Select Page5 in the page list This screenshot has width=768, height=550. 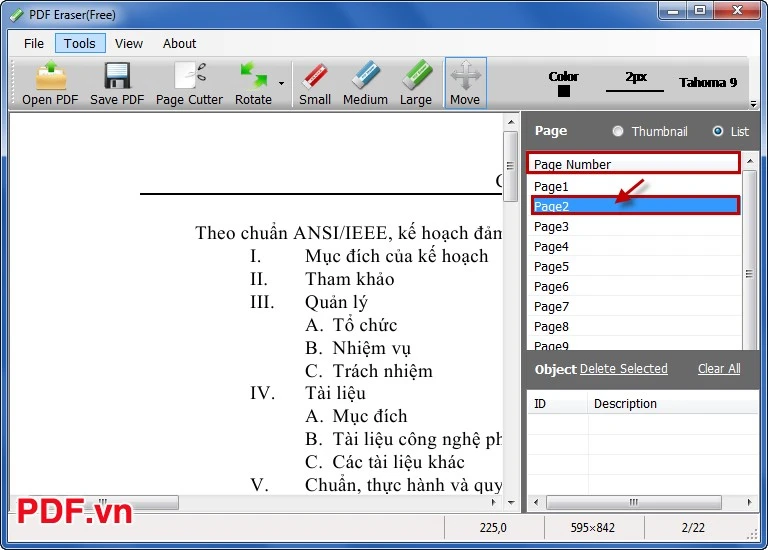634,267
